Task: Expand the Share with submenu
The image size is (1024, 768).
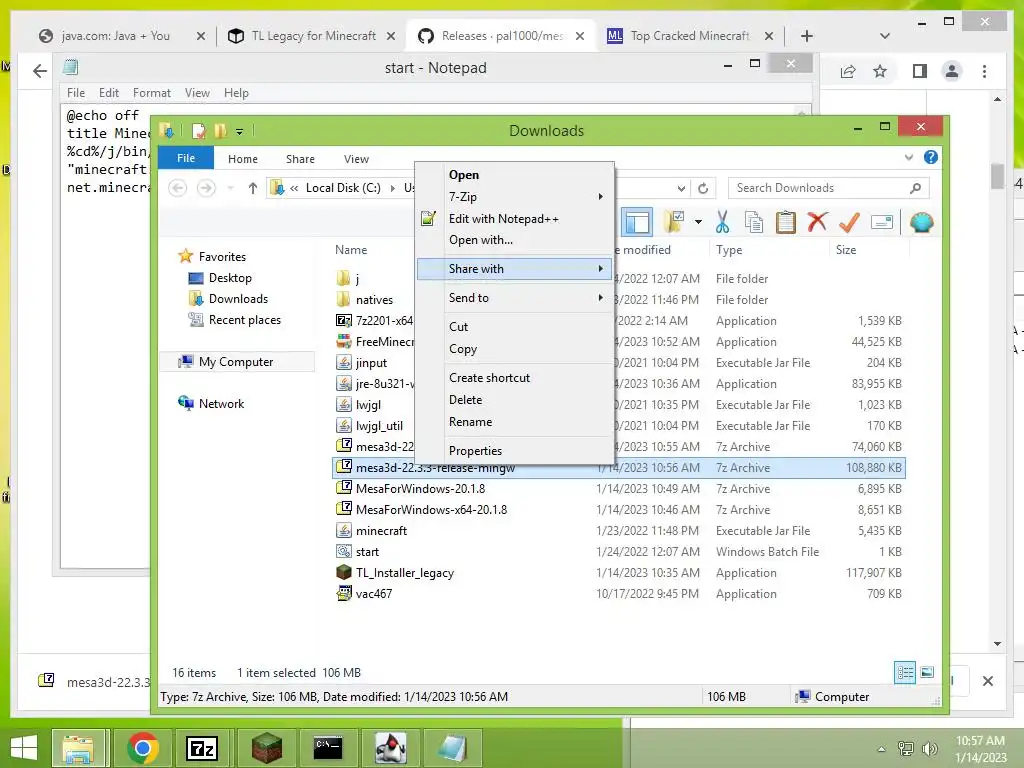Action: [515, 268]
